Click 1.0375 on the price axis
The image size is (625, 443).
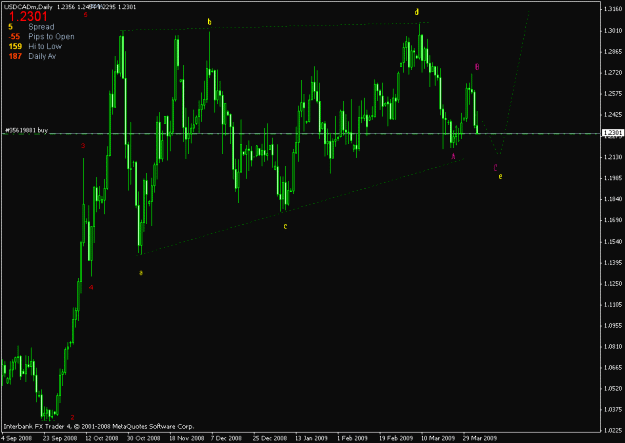613,410
